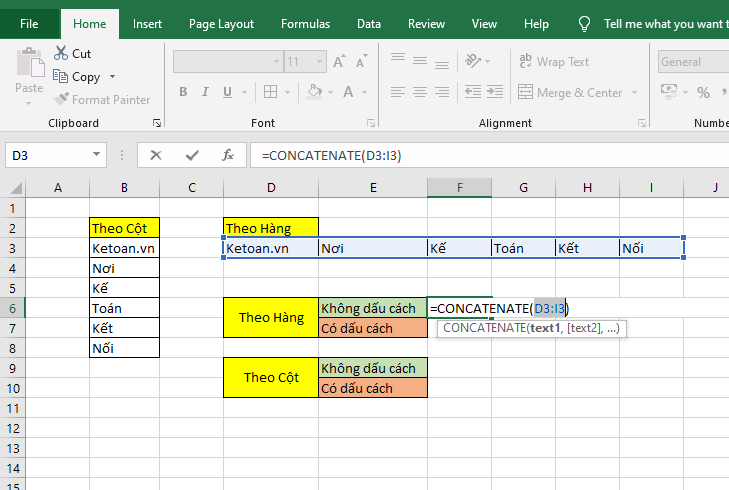Image resolution: width=729 pixels, height=490 pixels.
Task: Click Percent Style icon
Action: [703, 92]
